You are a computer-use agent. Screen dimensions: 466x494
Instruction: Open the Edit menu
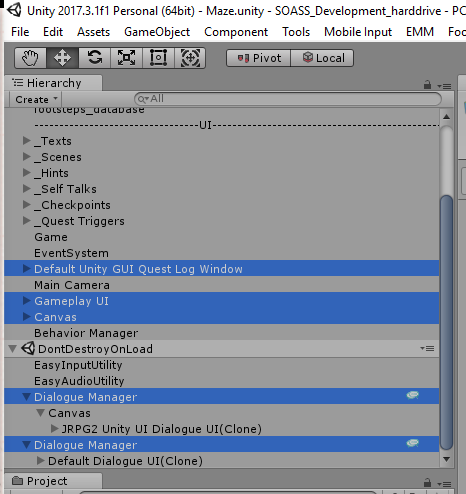pos(53,32)
